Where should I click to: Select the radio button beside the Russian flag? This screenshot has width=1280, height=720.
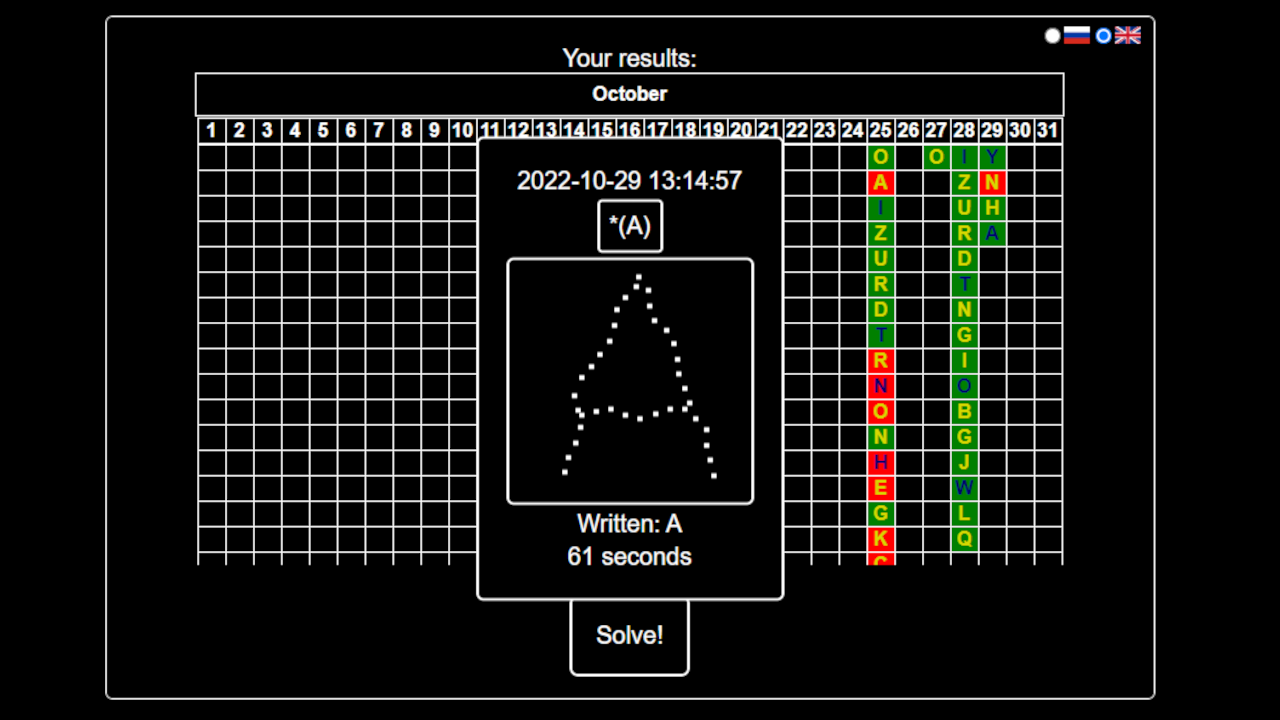pyautogui.click(x=1052, y=35)
